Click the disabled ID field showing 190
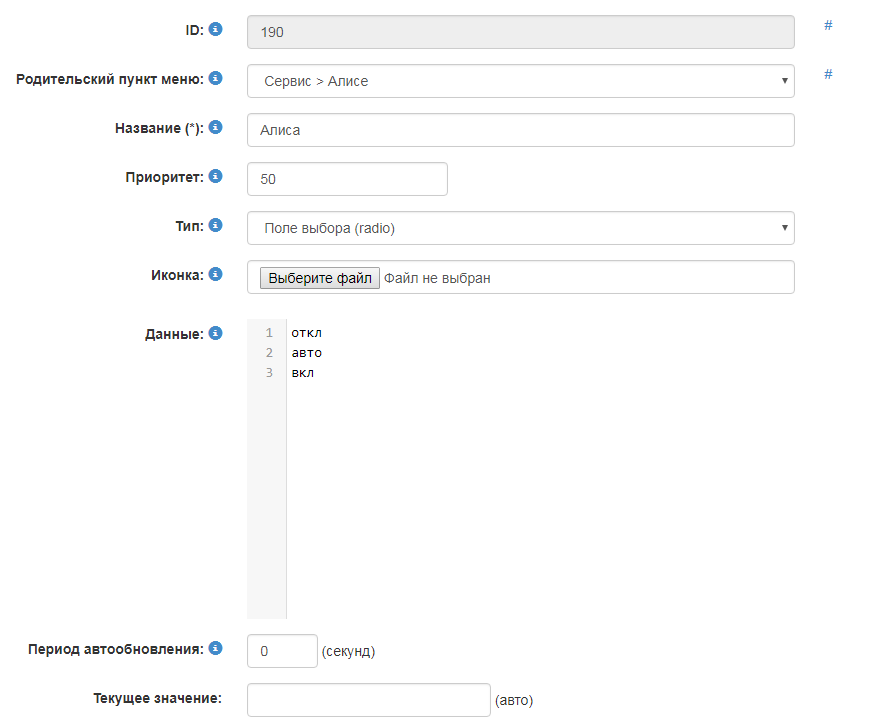The image size is (894, 717). point(520,32)
